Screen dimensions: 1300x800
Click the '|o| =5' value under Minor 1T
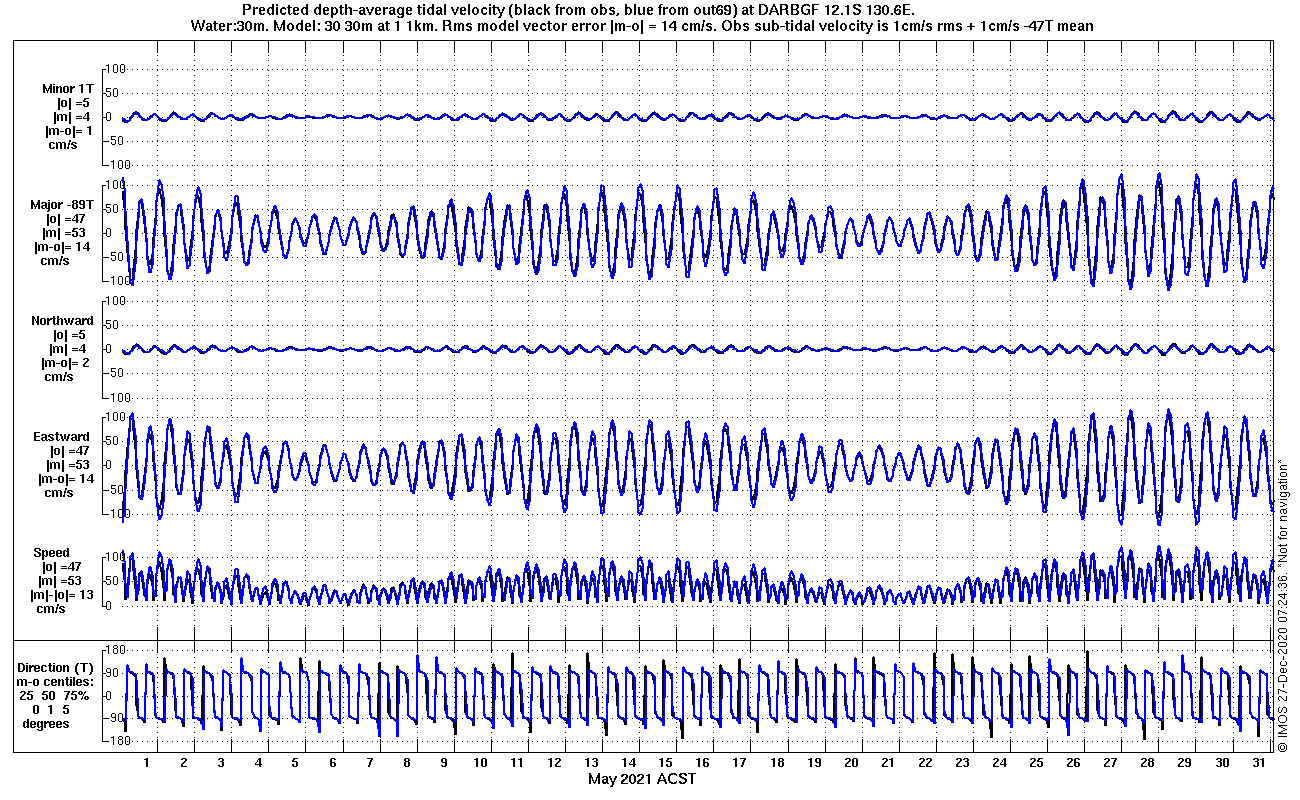tap(73, 103)
